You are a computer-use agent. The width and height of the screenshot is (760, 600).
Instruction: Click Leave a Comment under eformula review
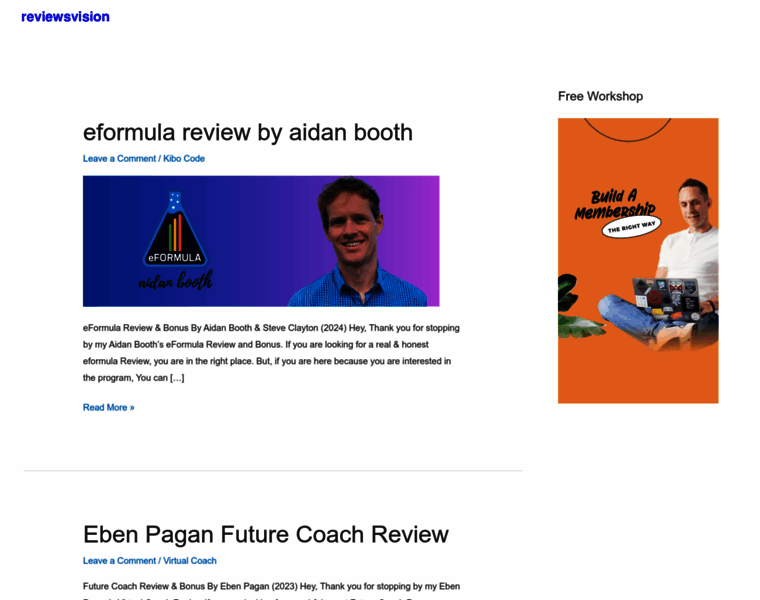(119, 158)
